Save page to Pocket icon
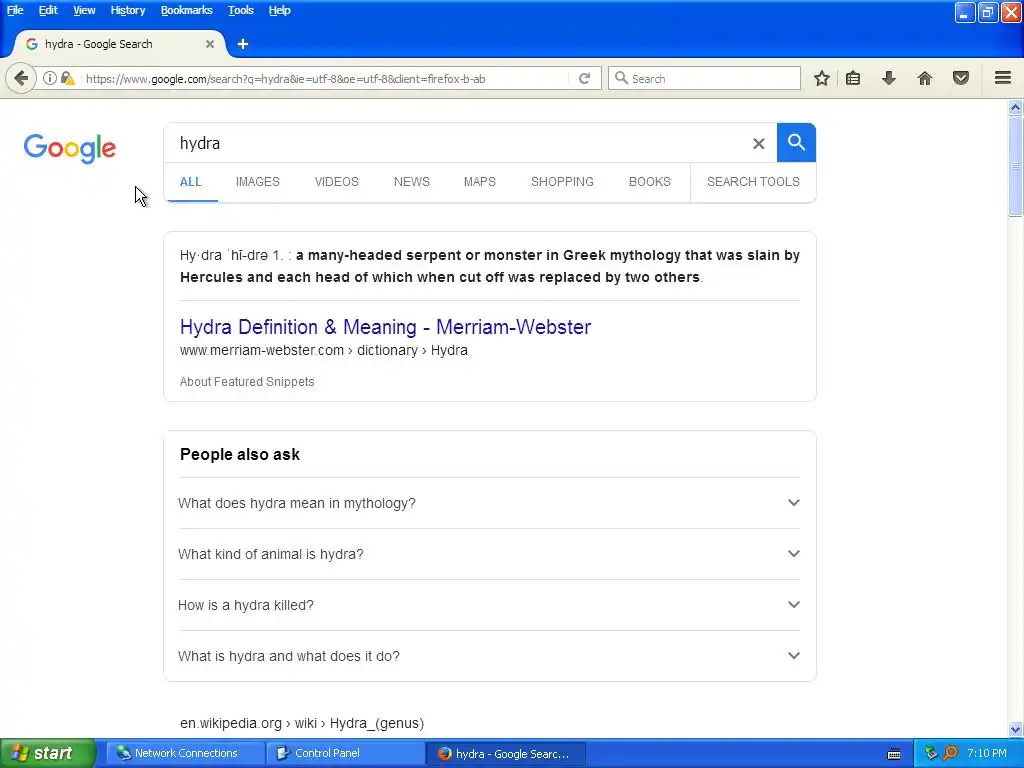1024x768 pixels. coord(961,78)
